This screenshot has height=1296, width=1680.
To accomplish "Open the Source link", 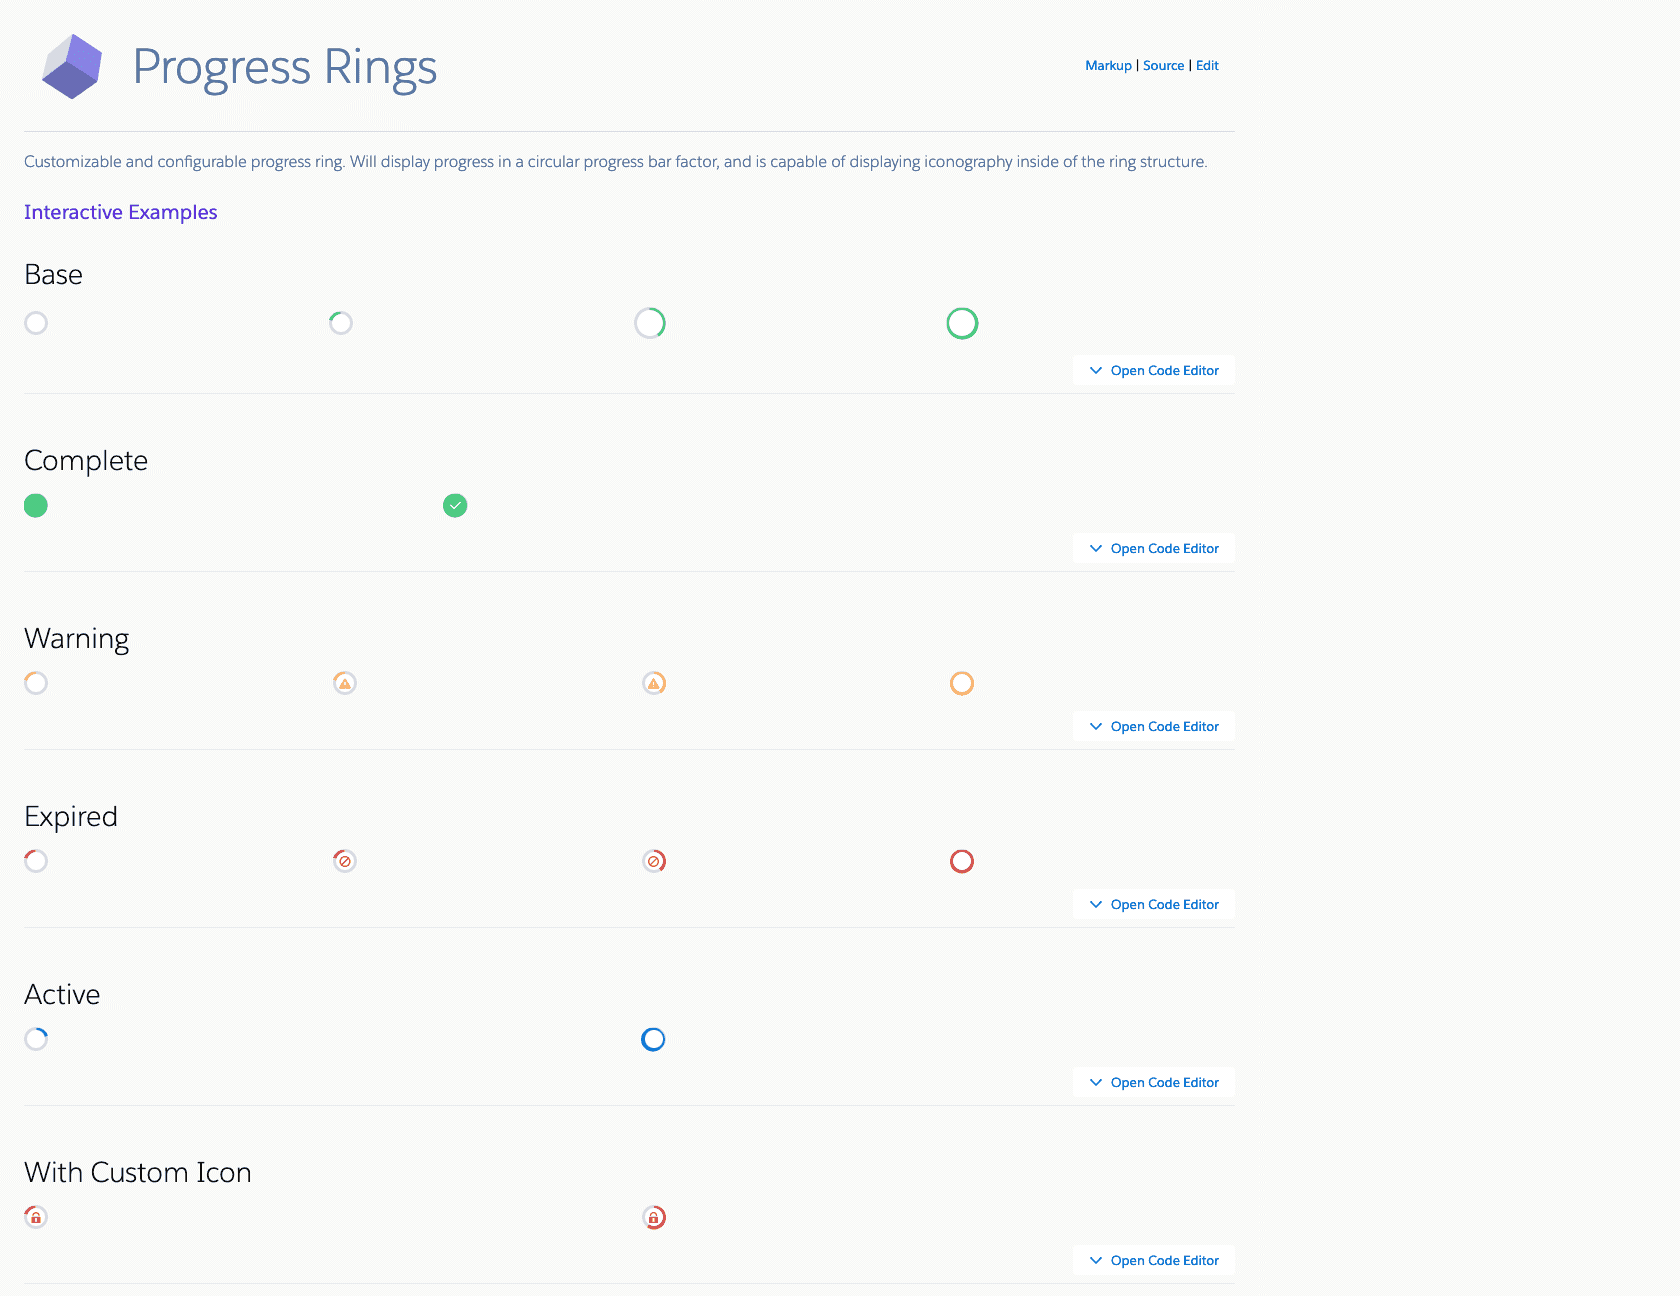I will pyautogui.click(x=1163, y=66).
